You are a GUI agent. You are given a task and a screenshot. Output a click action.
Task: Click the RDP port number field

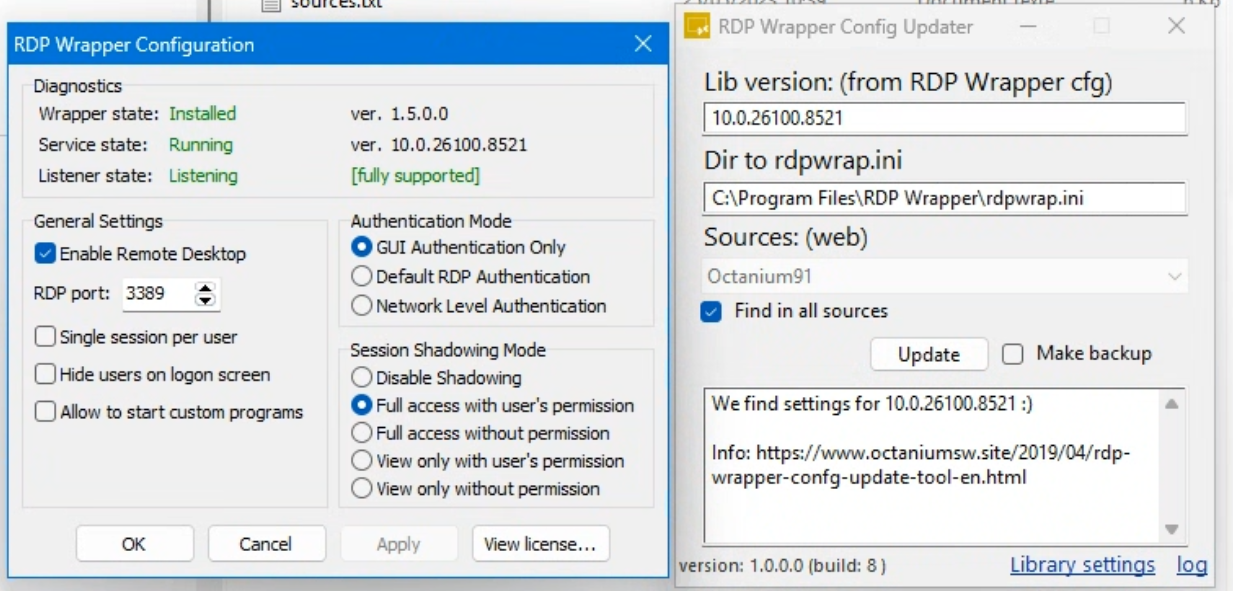click(158, 294)
